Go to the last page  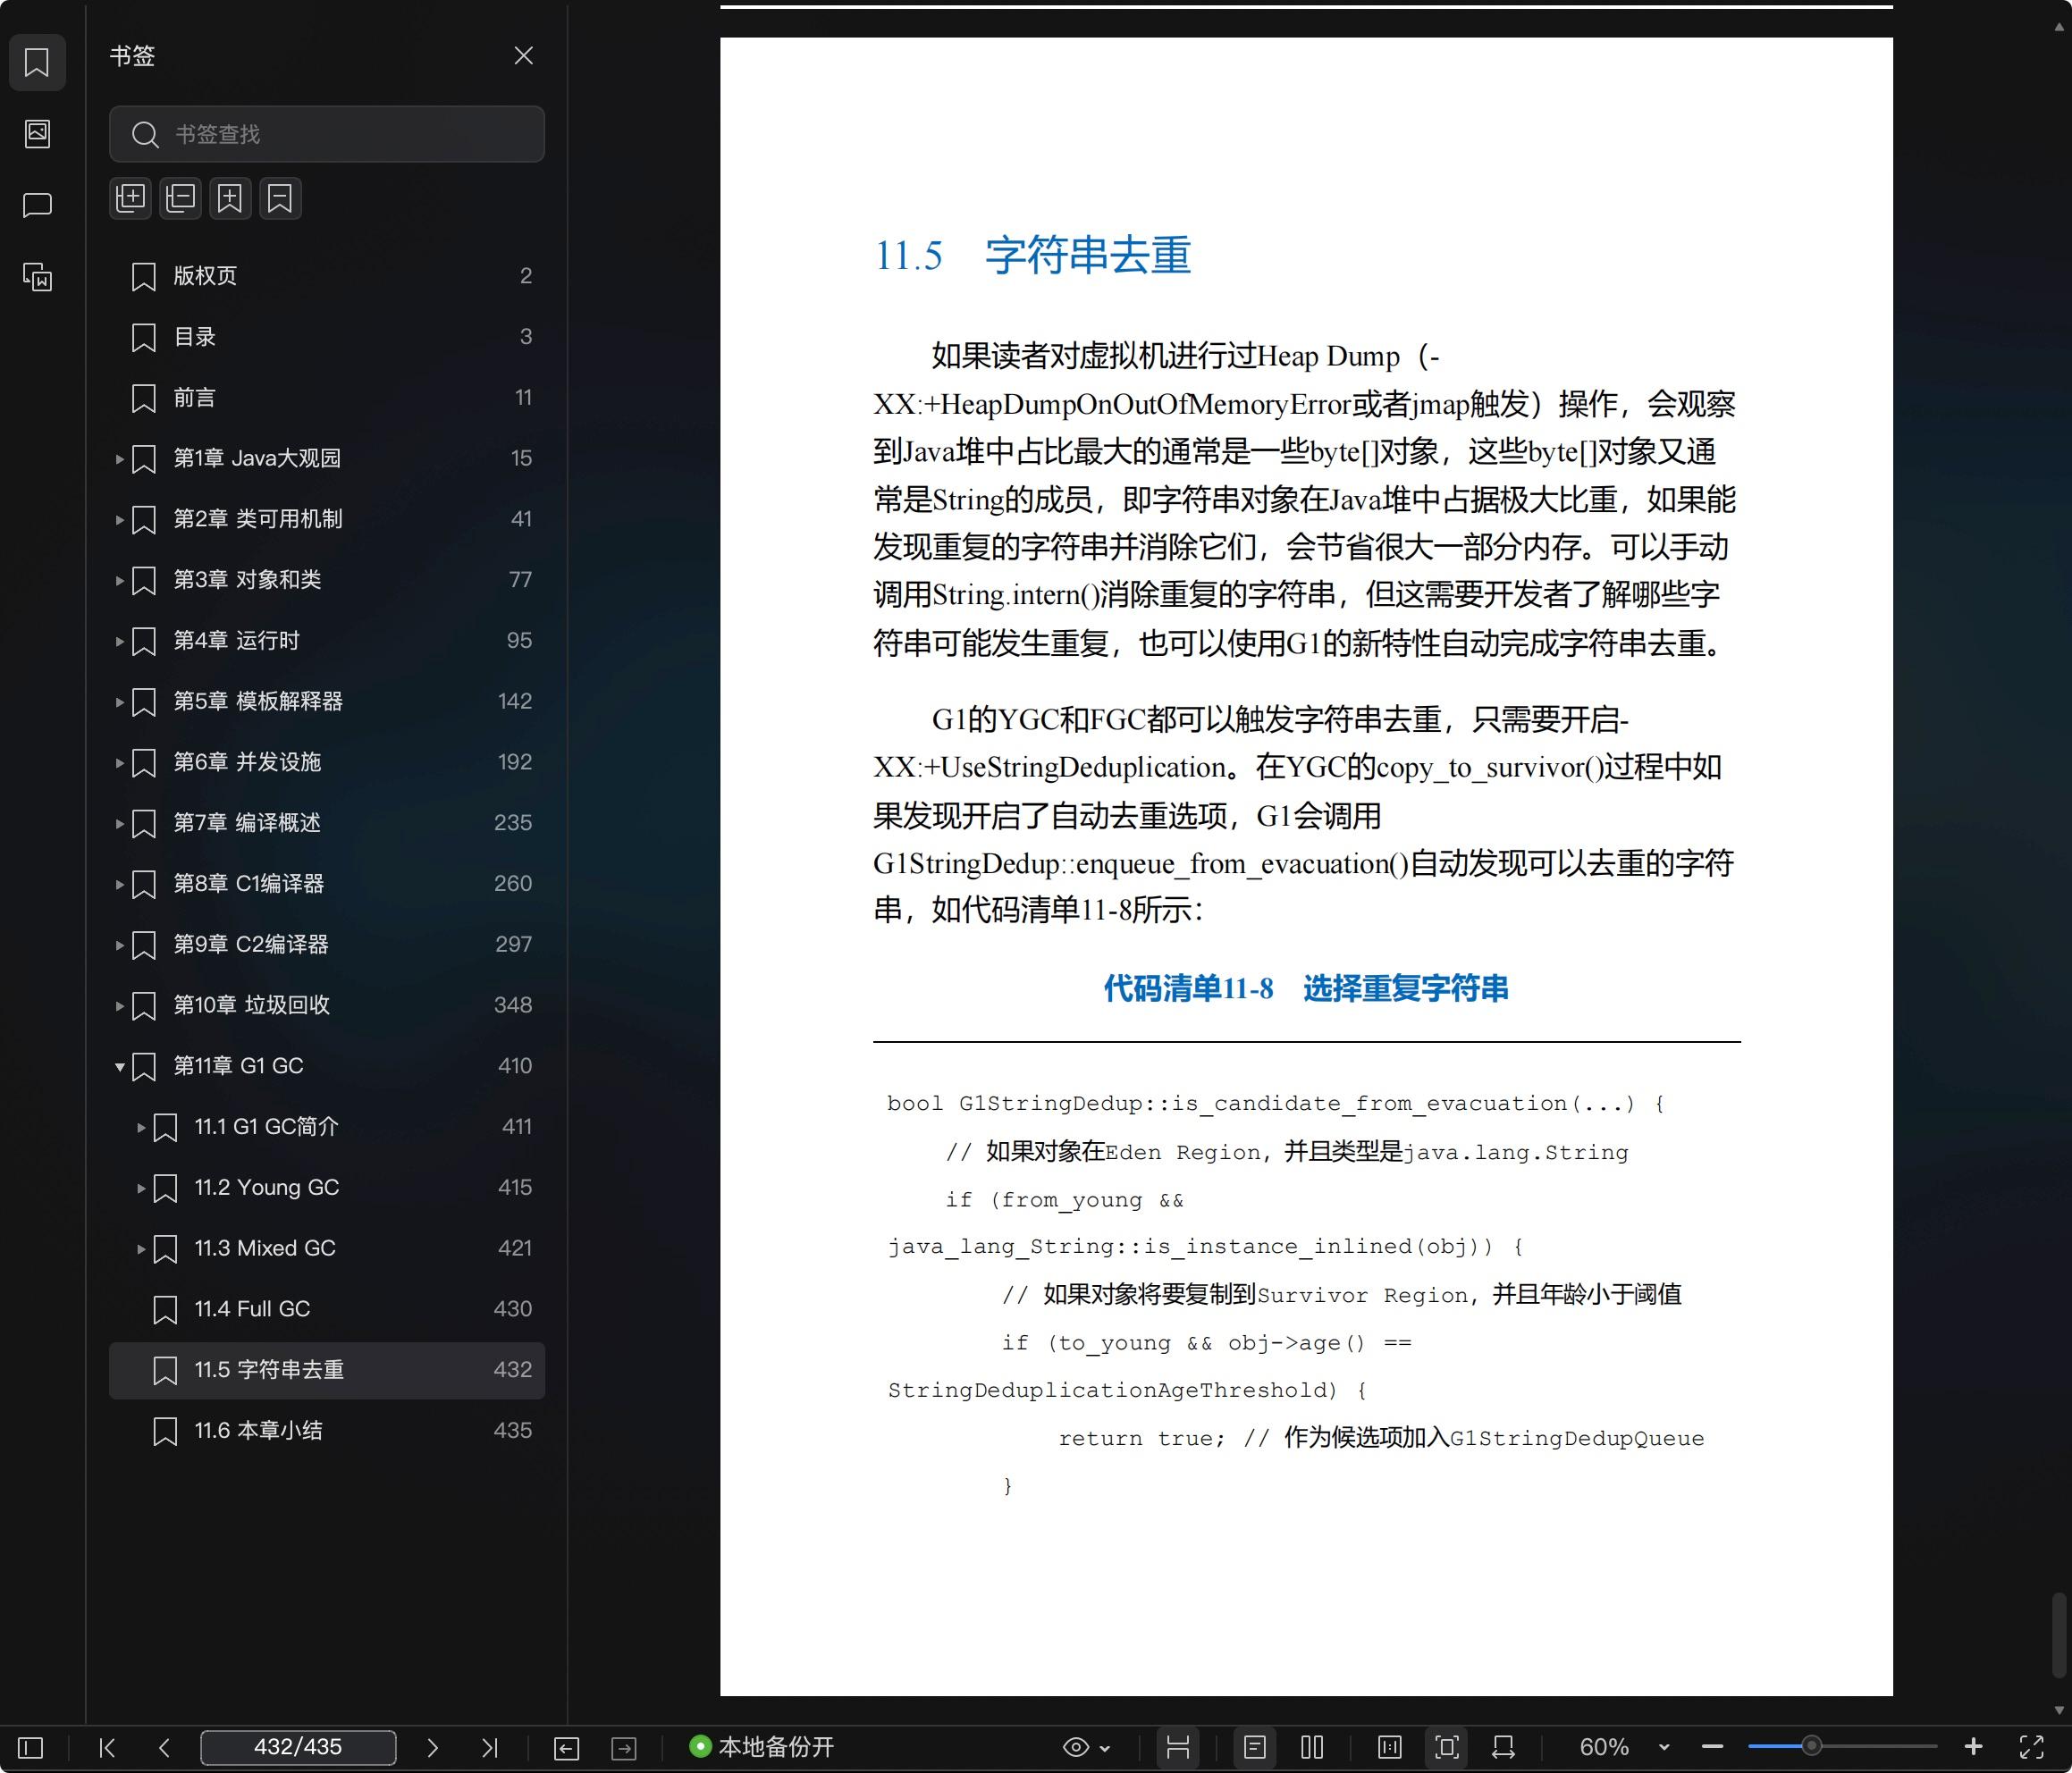click(x=489, y=1747)
